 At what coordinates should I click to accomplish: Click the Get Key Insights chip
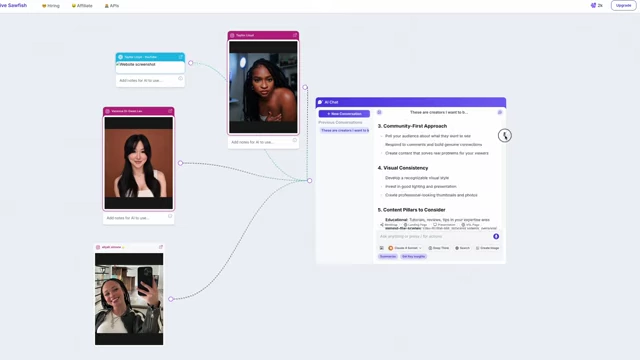pyautogui.click(x=413, y=256)
